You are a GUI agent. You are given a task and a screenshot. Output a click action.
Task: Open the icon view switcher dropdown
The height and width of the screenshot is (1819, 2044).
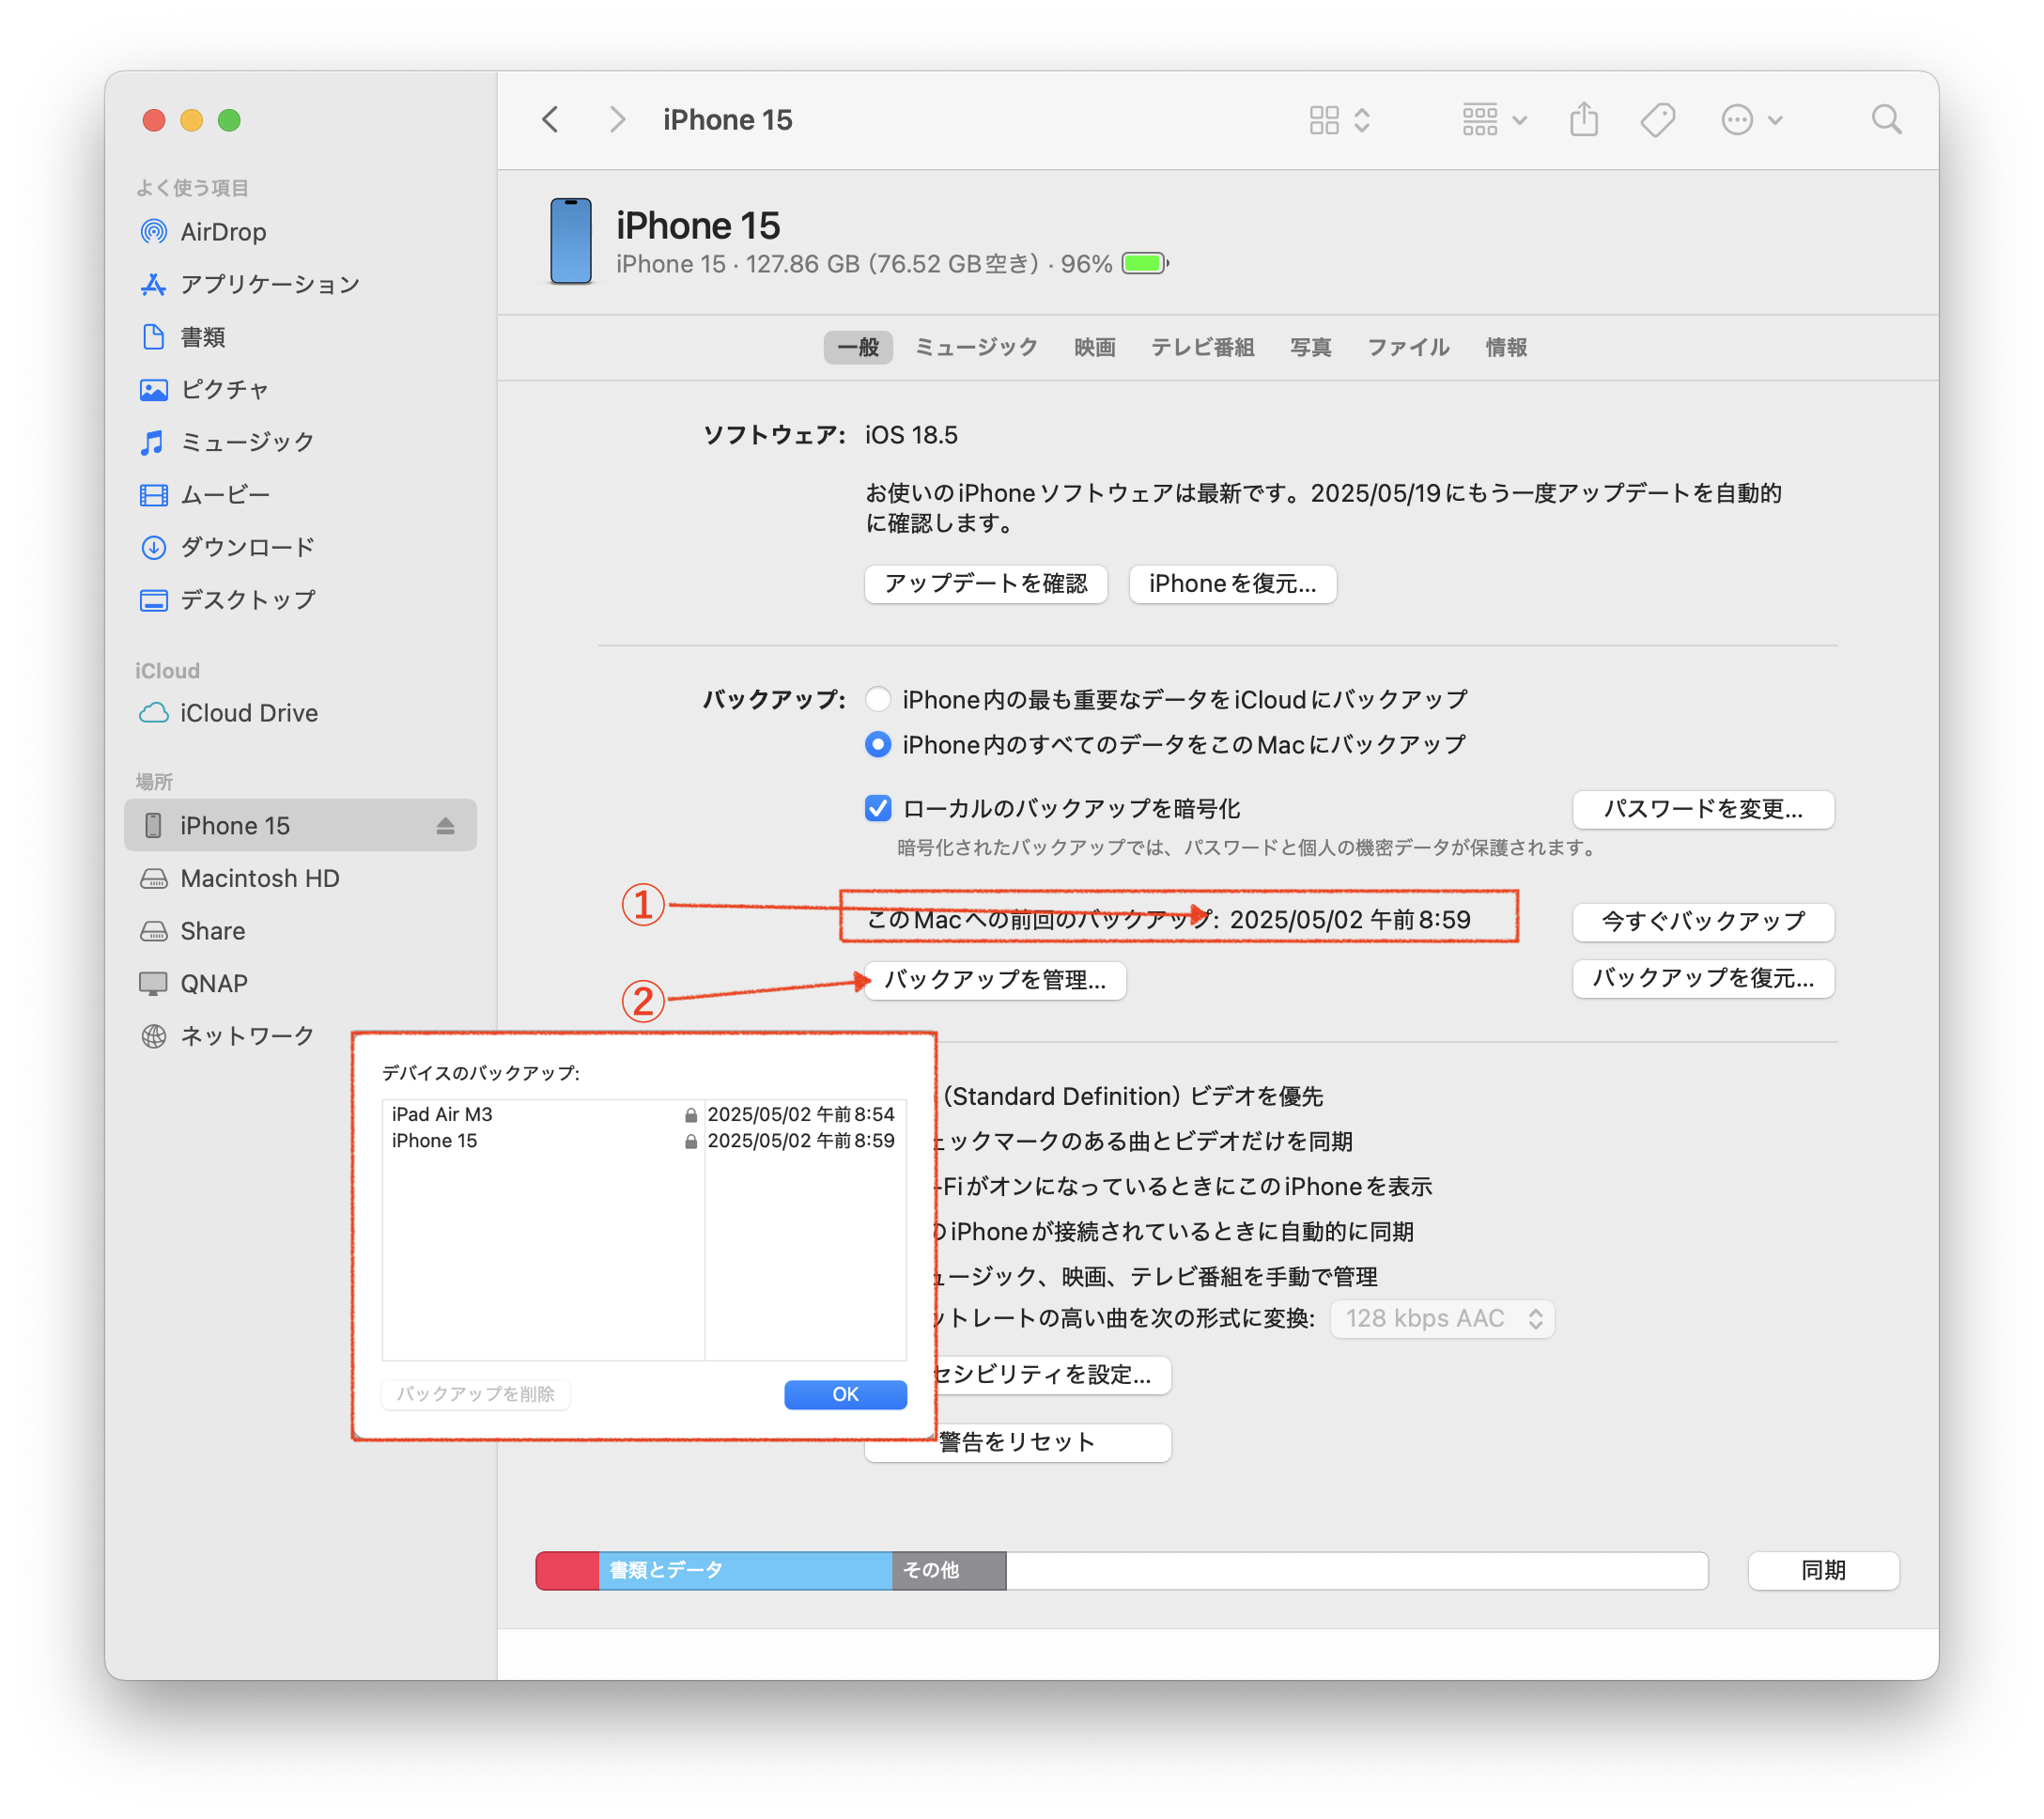click(x=1339, y=120)
